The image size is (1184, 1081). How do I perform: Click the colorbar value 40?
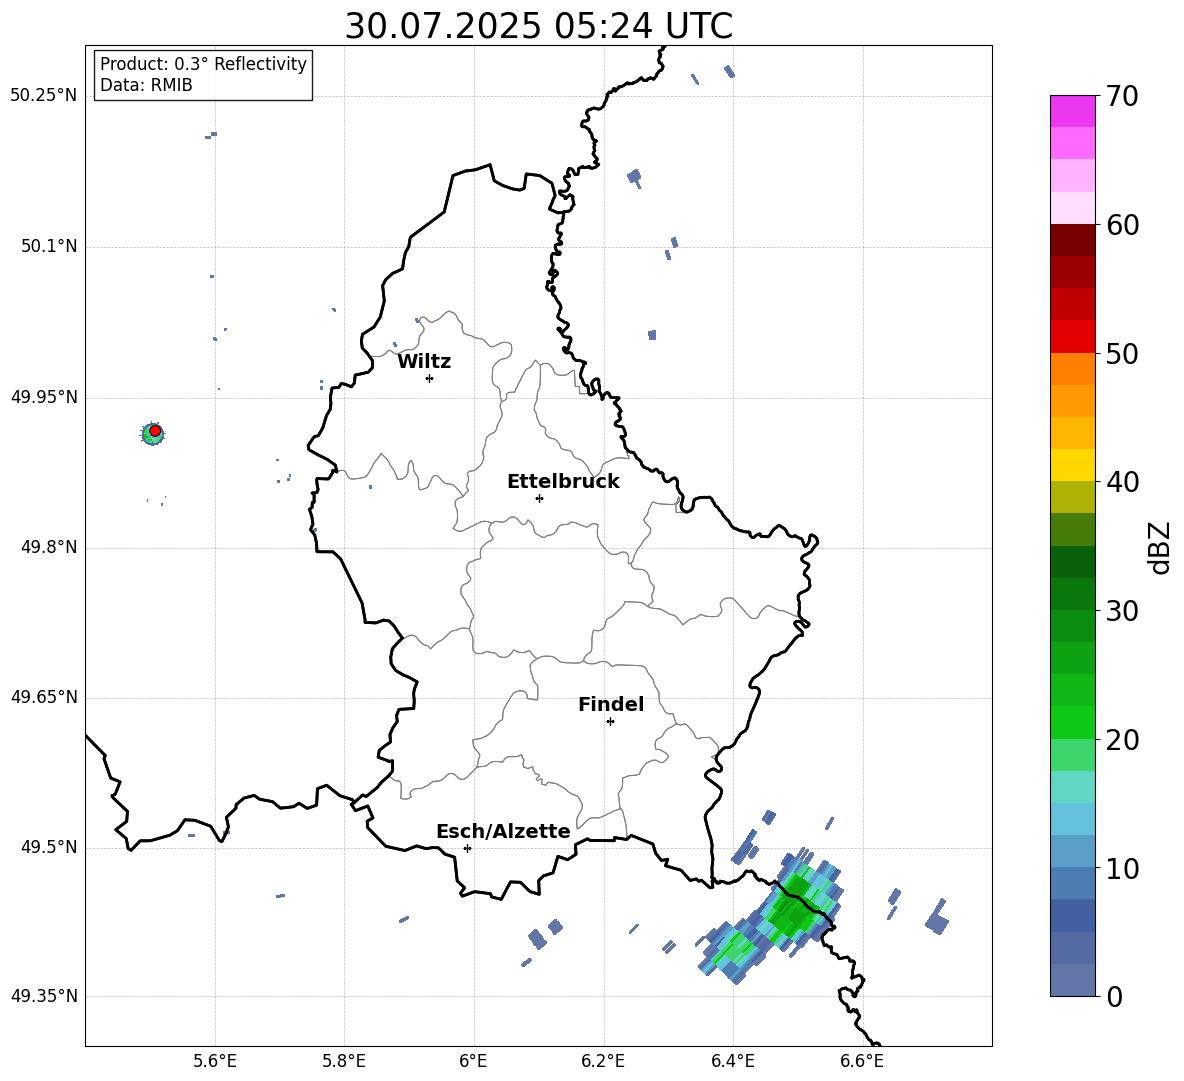tap(1123, 482)
